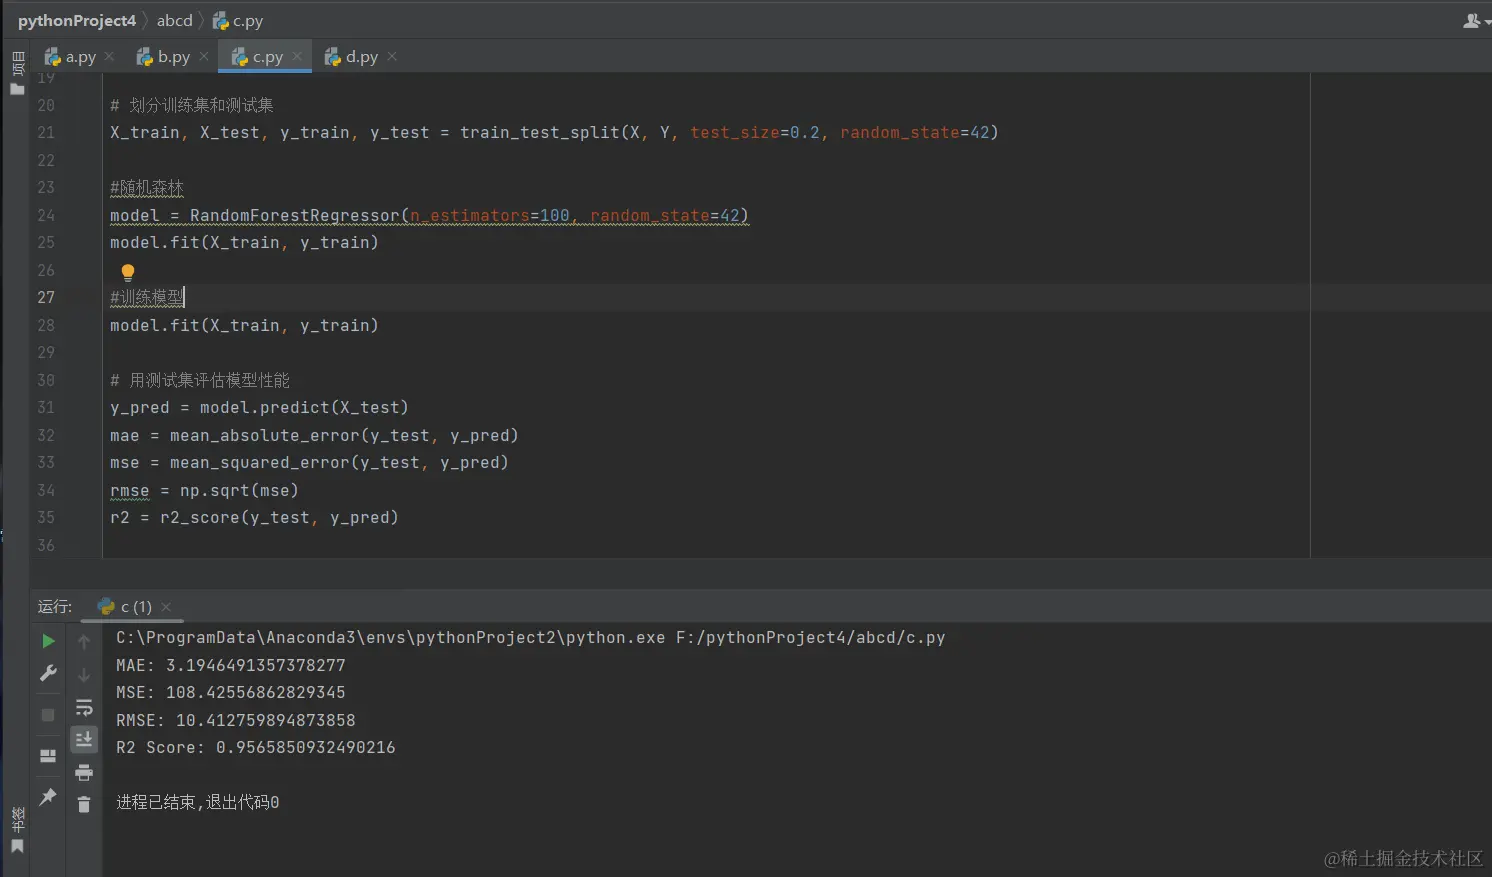The width and height of the screenshot is (1492, 877).
Task: Click the RandomForestRegressor code line
Action: click(x=429, y=215)
